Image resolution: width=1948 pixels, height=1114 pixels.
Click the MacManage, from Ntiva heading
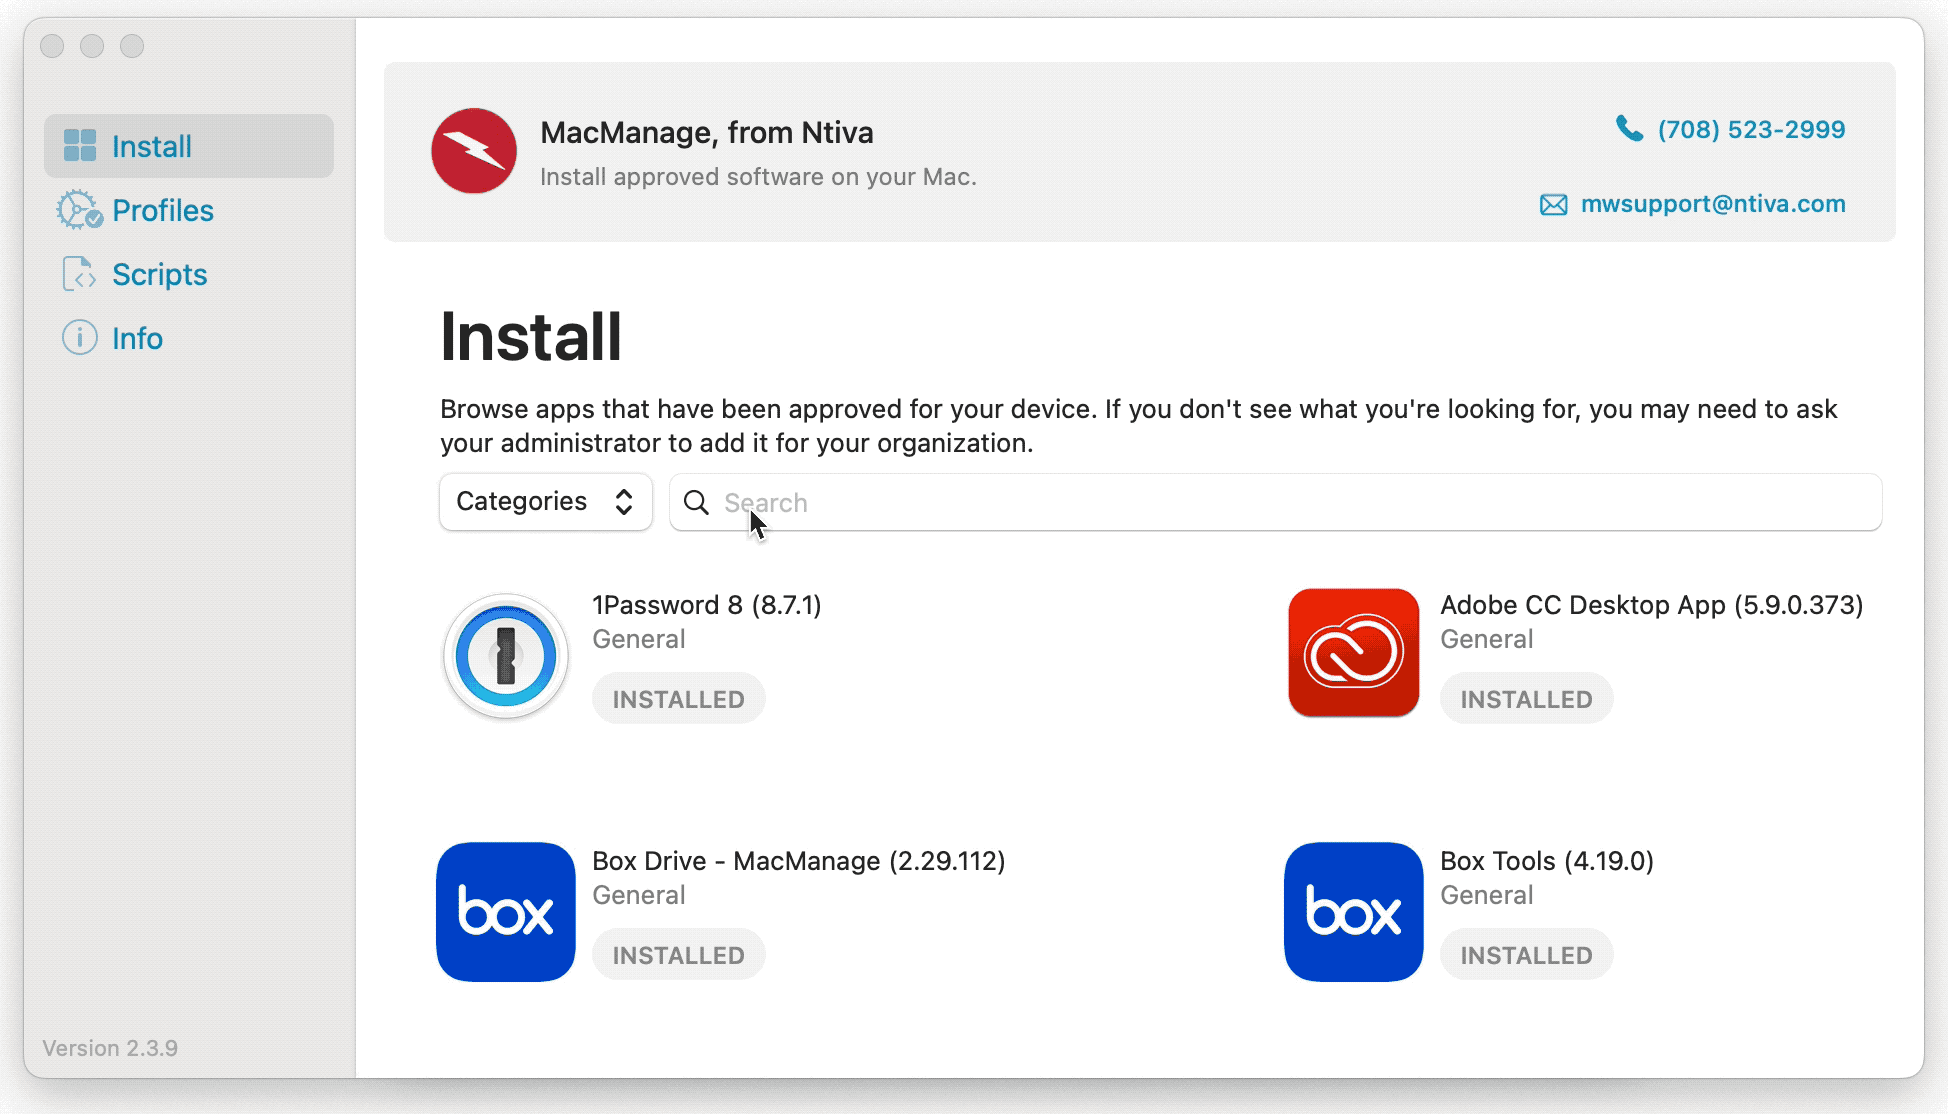click(707, 132)
